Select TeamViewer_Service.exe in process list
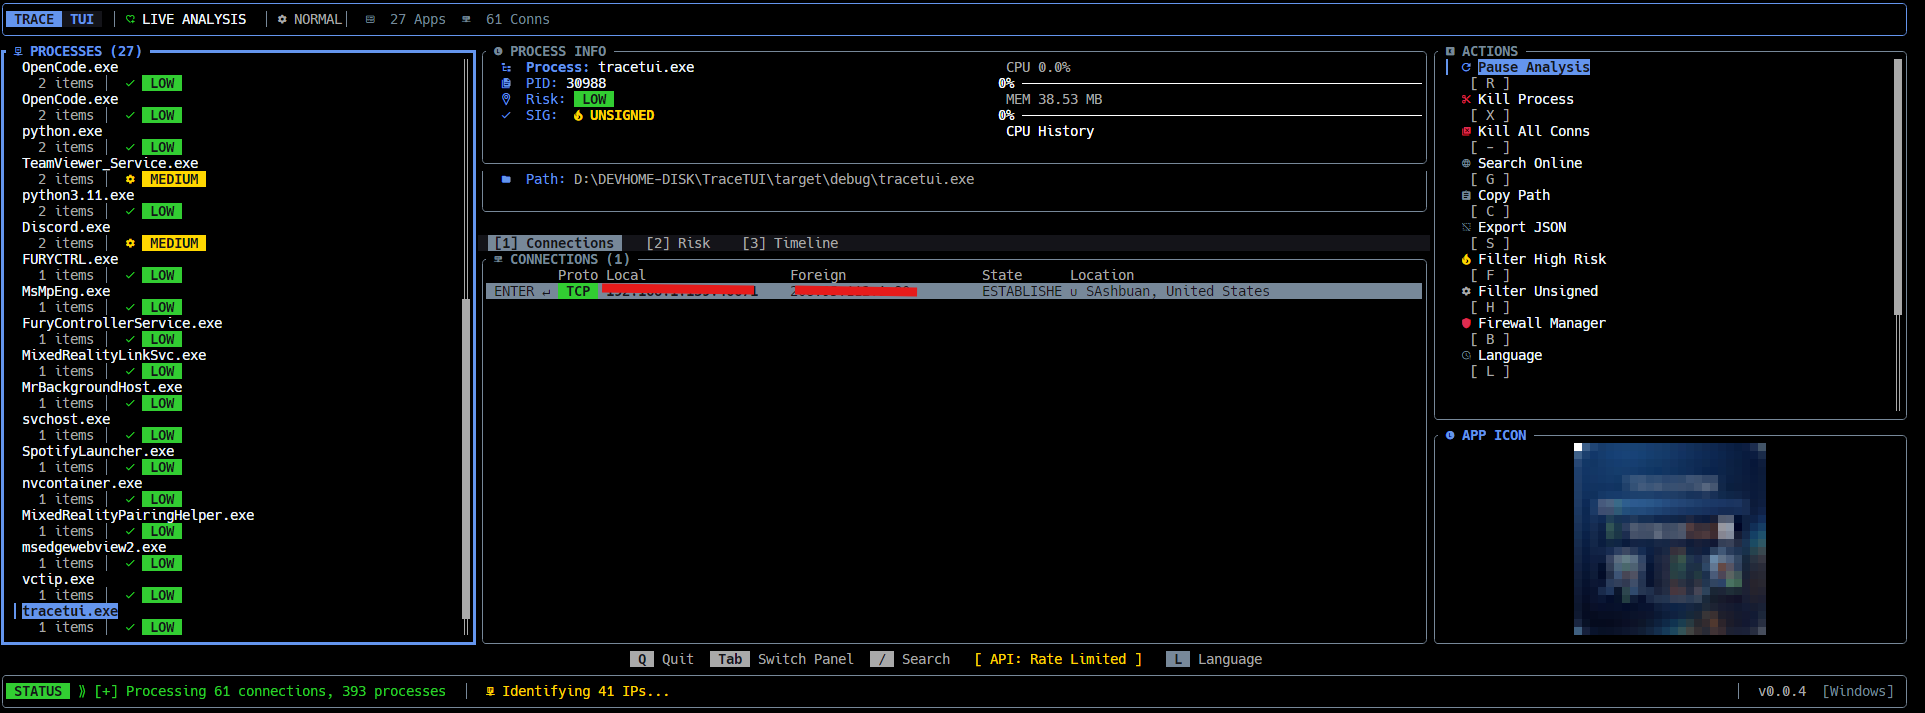Screen dimensions: 1925x713 coord(110,163)
